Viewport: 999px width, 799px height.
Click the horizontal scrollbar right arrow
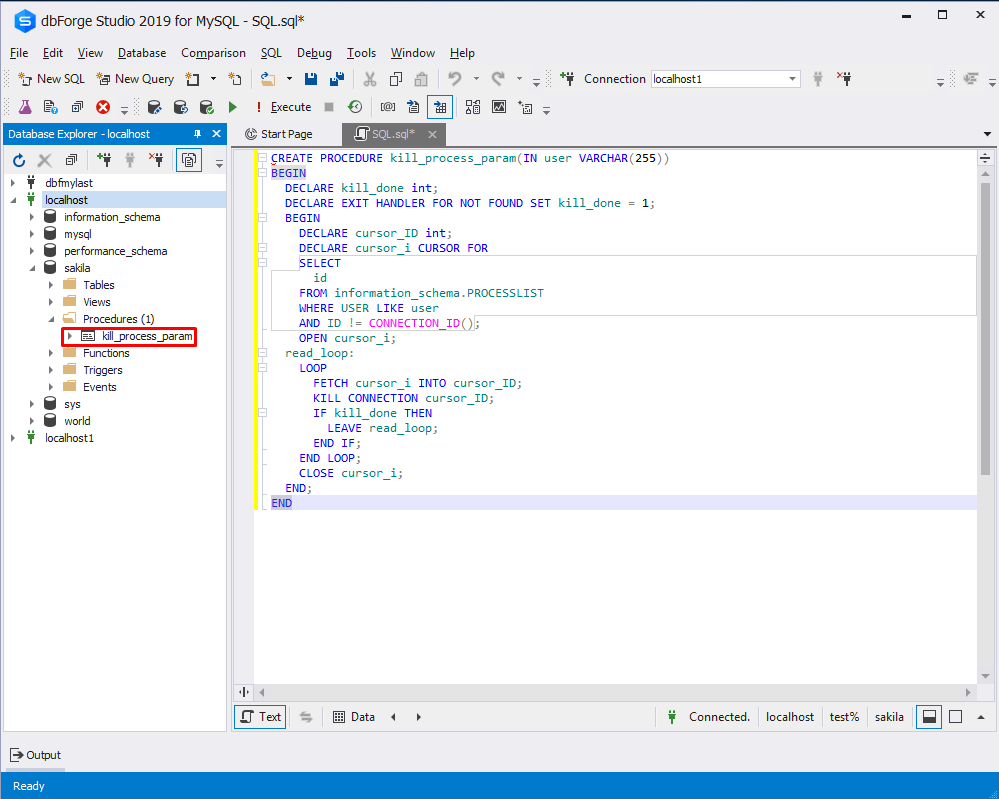tap(968, 692)
